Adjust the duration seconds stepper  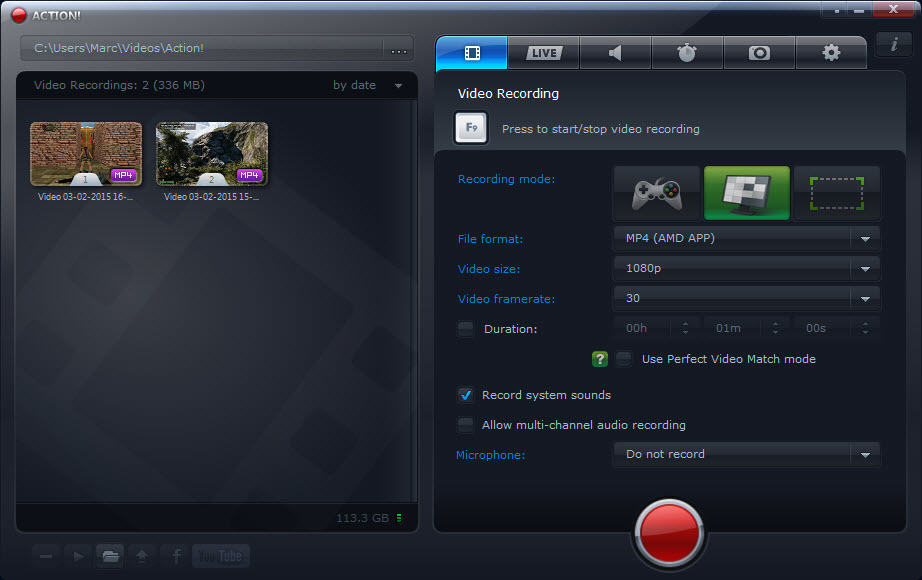click(x=866, y=328)
